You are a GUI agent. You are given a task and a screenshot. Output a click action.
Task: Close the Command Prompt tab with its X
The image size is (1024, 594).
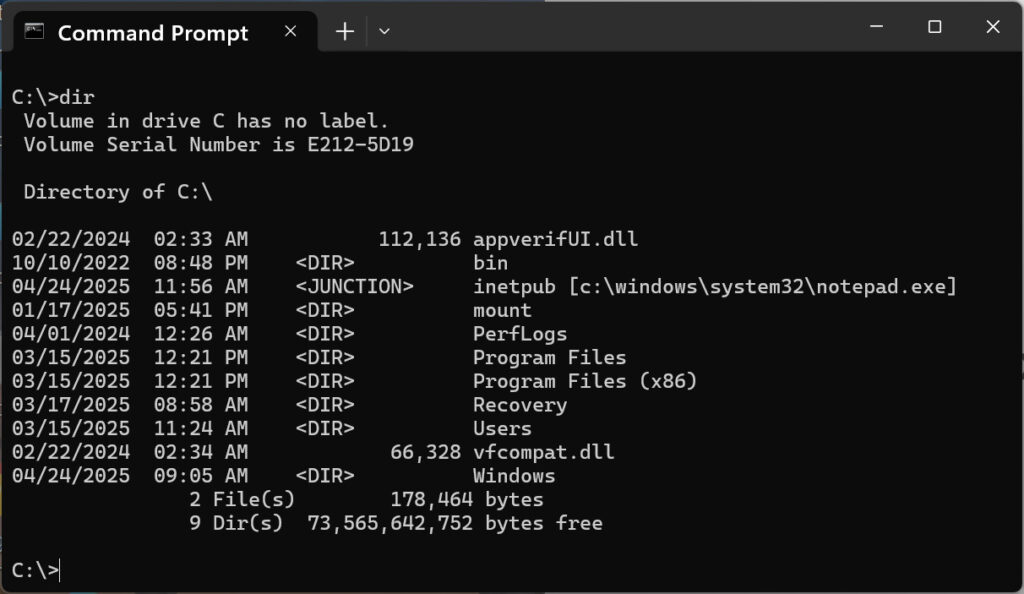pyautogui.click(x=290, y=31)
